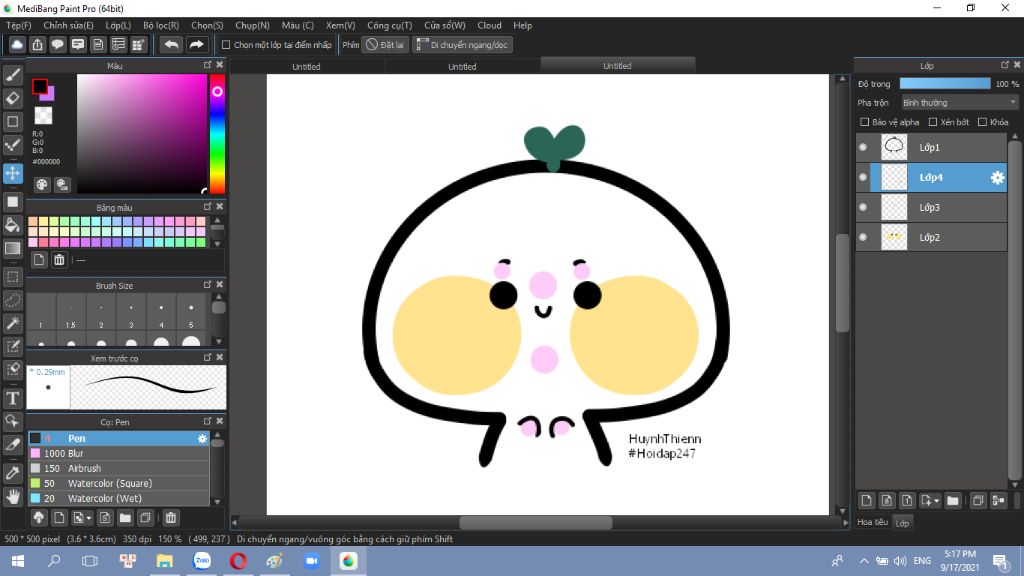Image resolution: width=1024 pixels, height=576 pixels.
Task: Expand the add-layer dropdown arrow
Action: (x=937, y=501)
